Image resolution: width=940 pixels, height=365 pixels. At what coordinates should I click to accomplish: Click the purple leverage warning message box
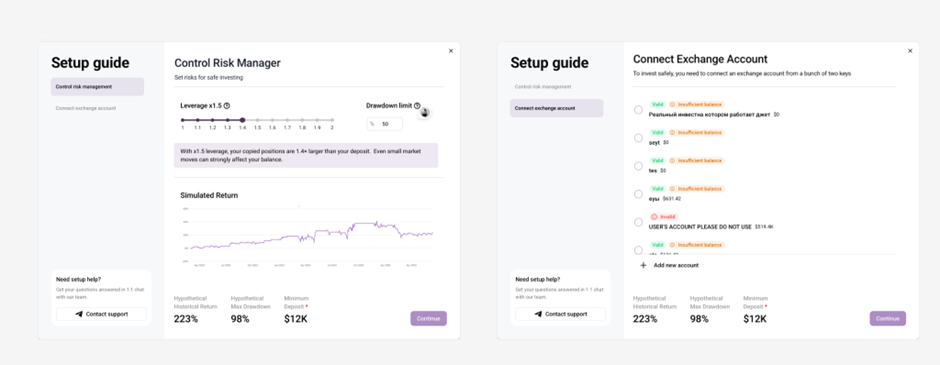pos(306,155)
